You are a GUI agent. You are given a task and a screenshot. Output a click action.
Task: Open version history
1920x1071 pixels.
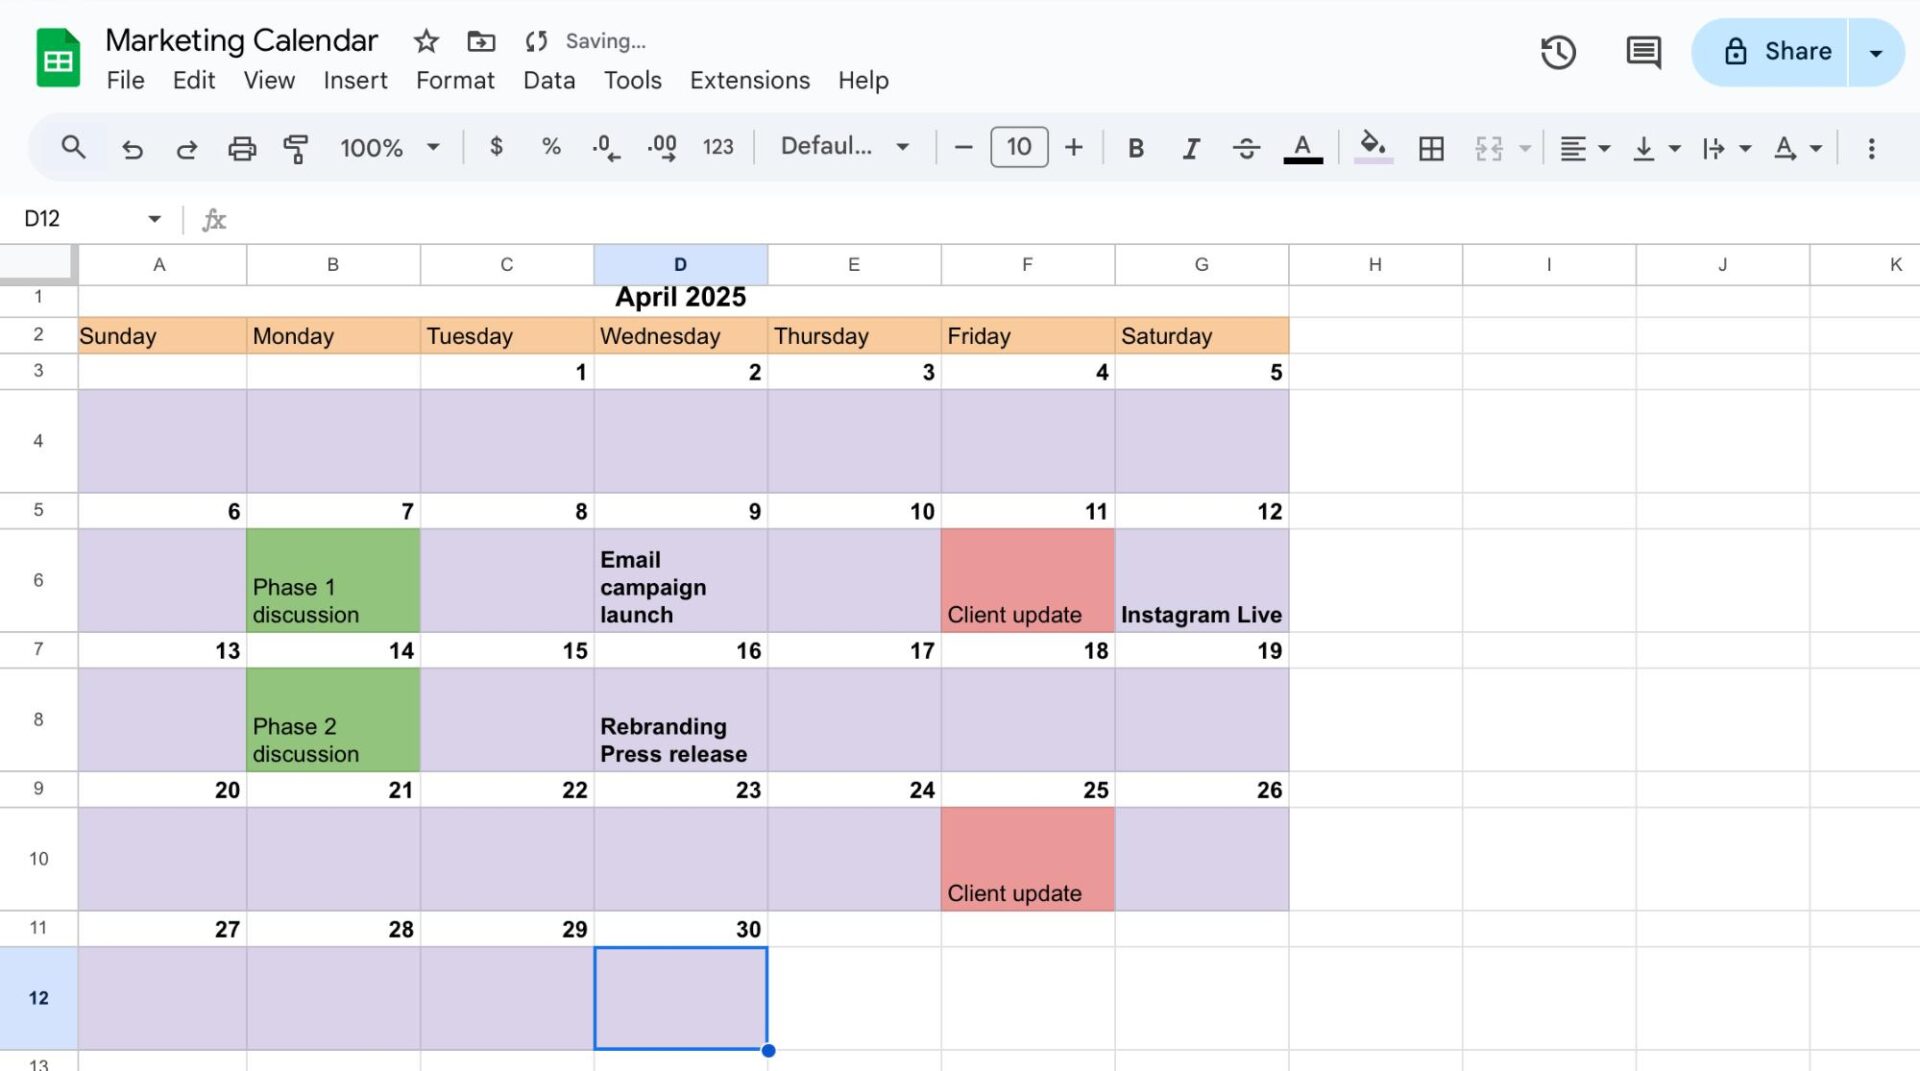pyautogui.click(x=1557, y=52)
